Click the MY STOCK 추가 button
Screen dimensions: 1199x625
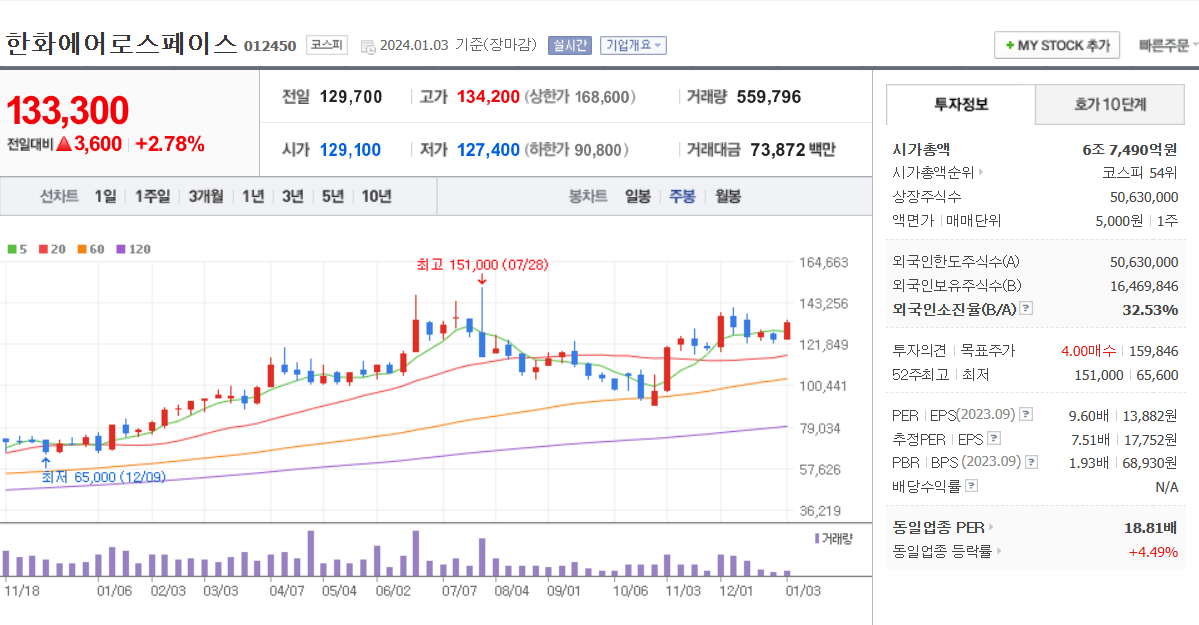(x=1057, y=45)
